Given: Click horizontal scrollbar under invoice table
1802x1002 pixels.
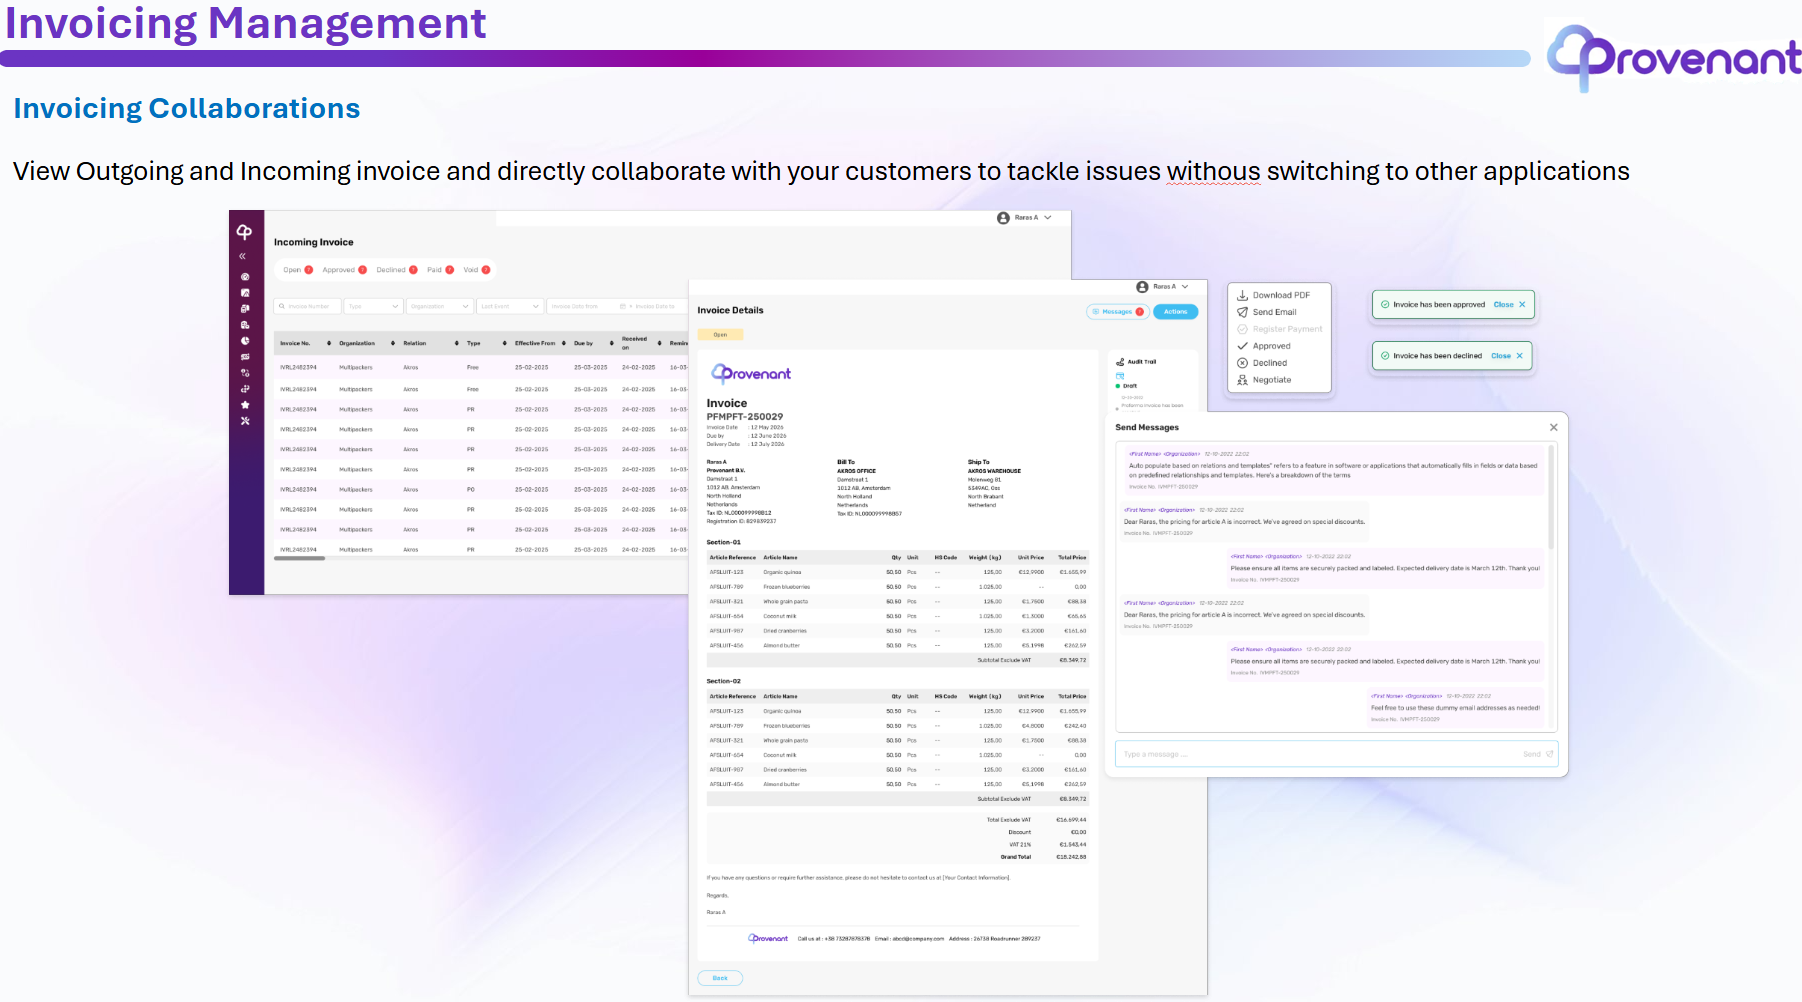Looking at the screenshot, I should (299, 558).
